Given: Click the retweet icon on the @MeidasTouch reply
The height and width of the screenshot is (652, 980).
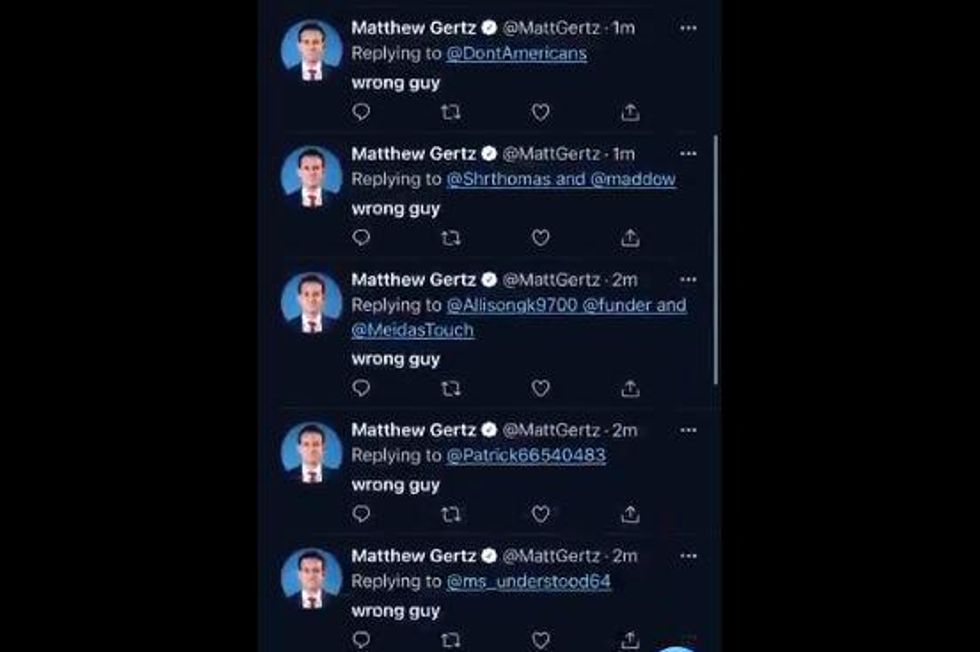Looking at the screenshot, I should 451,389.
